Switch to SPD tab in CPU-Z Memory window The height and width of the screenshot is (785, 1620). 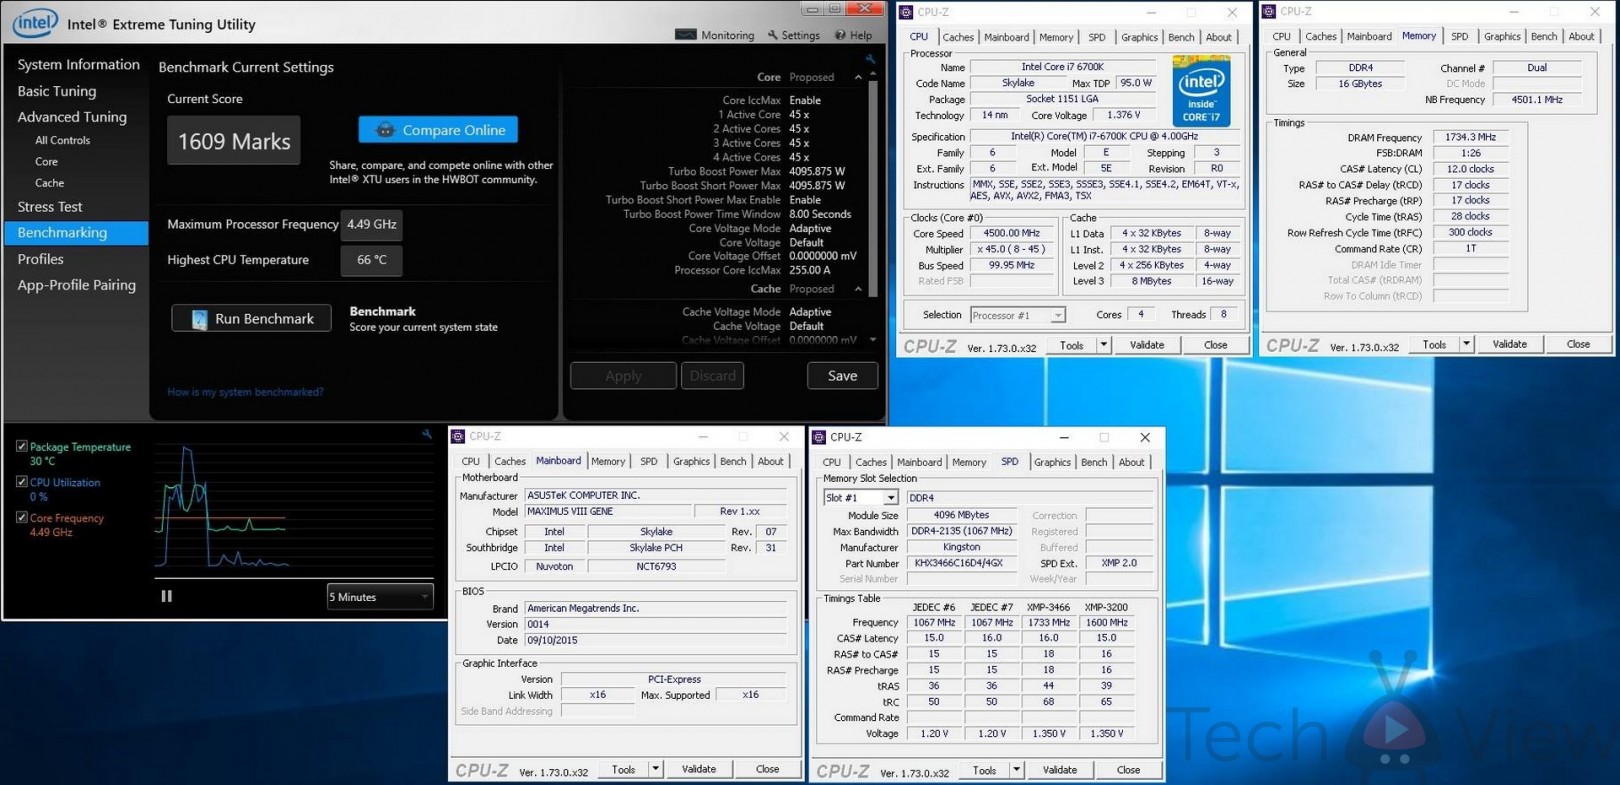1460,36
